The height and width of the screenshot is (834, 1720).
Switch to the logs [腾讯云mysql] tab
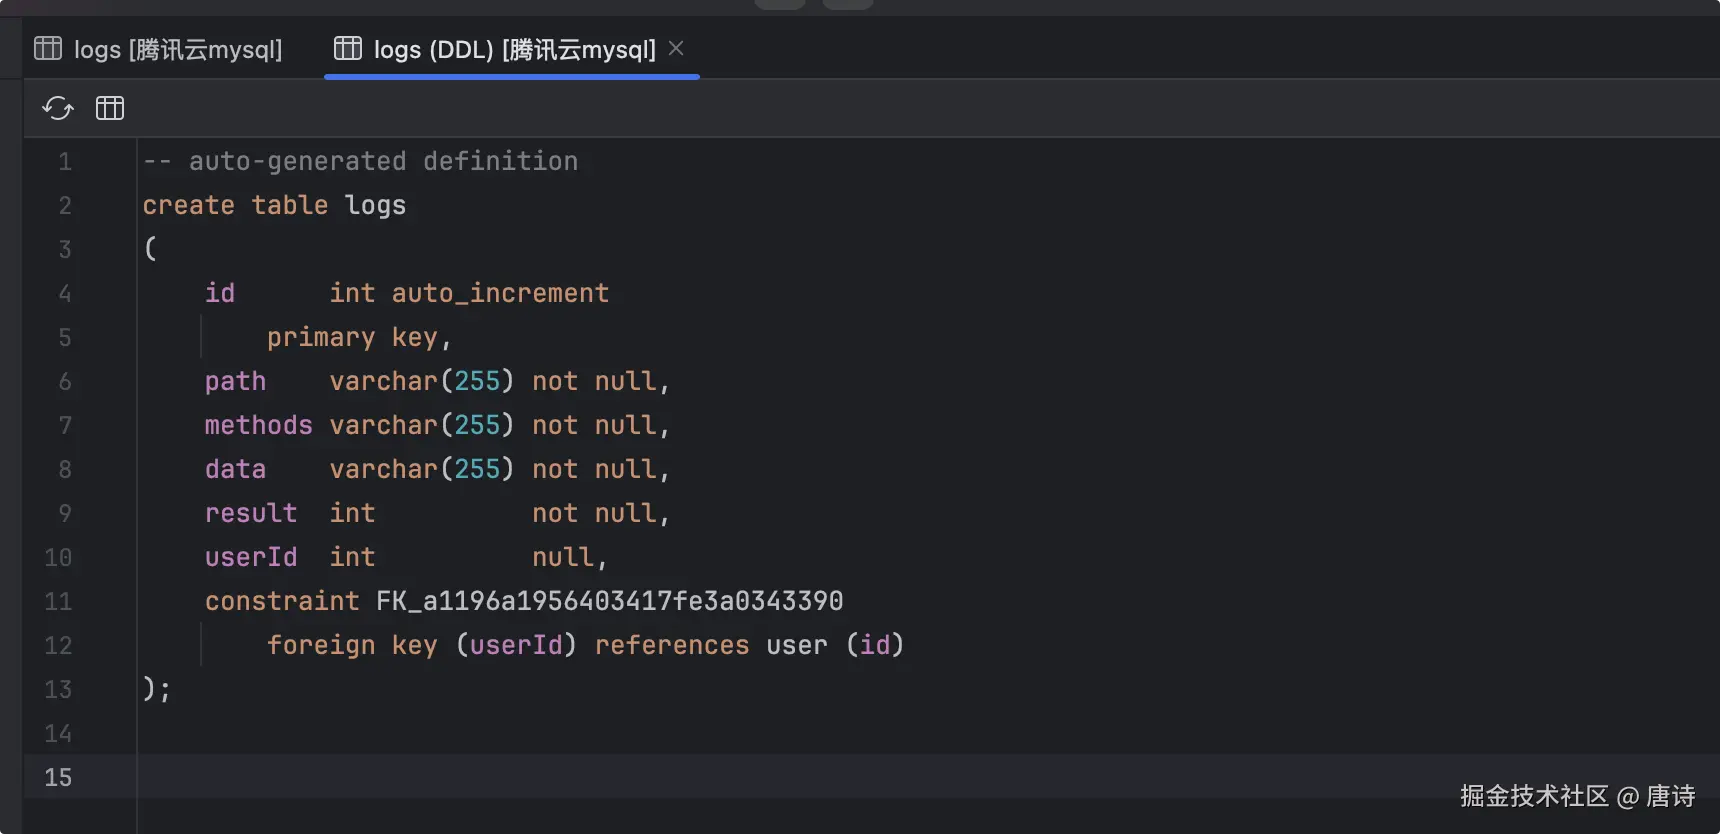click(x=177, y=49)
